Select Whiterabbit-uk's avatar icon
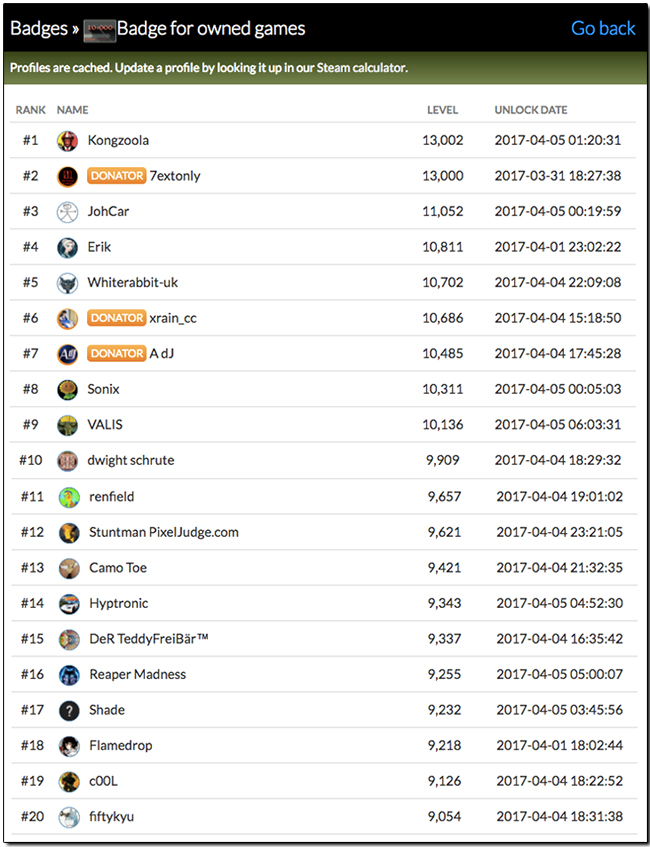The image size is (650, 847). tap(67, 283)
